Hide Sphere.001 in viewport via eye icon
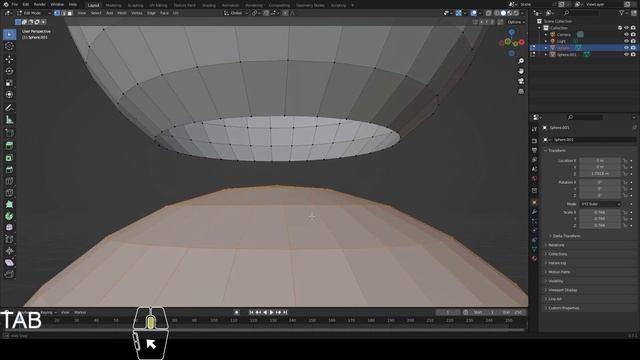This screenshot has width=640, height=360. [x=626, y=54]
